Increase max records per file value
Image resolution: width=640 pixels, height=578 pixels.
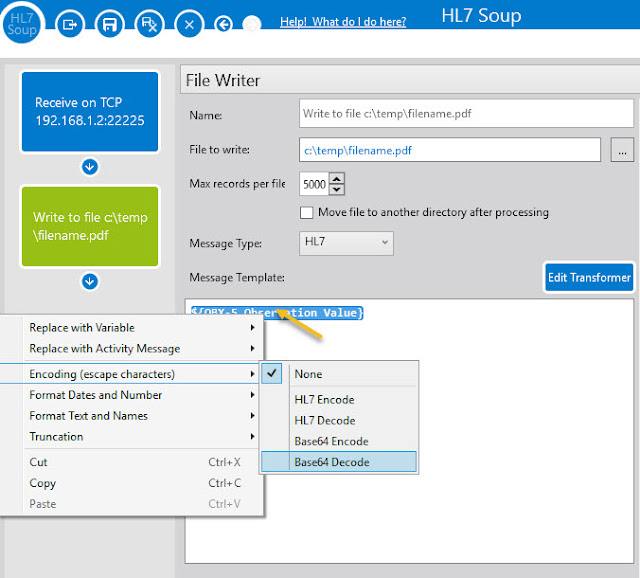pyautogui.click(x=337, y=180)
